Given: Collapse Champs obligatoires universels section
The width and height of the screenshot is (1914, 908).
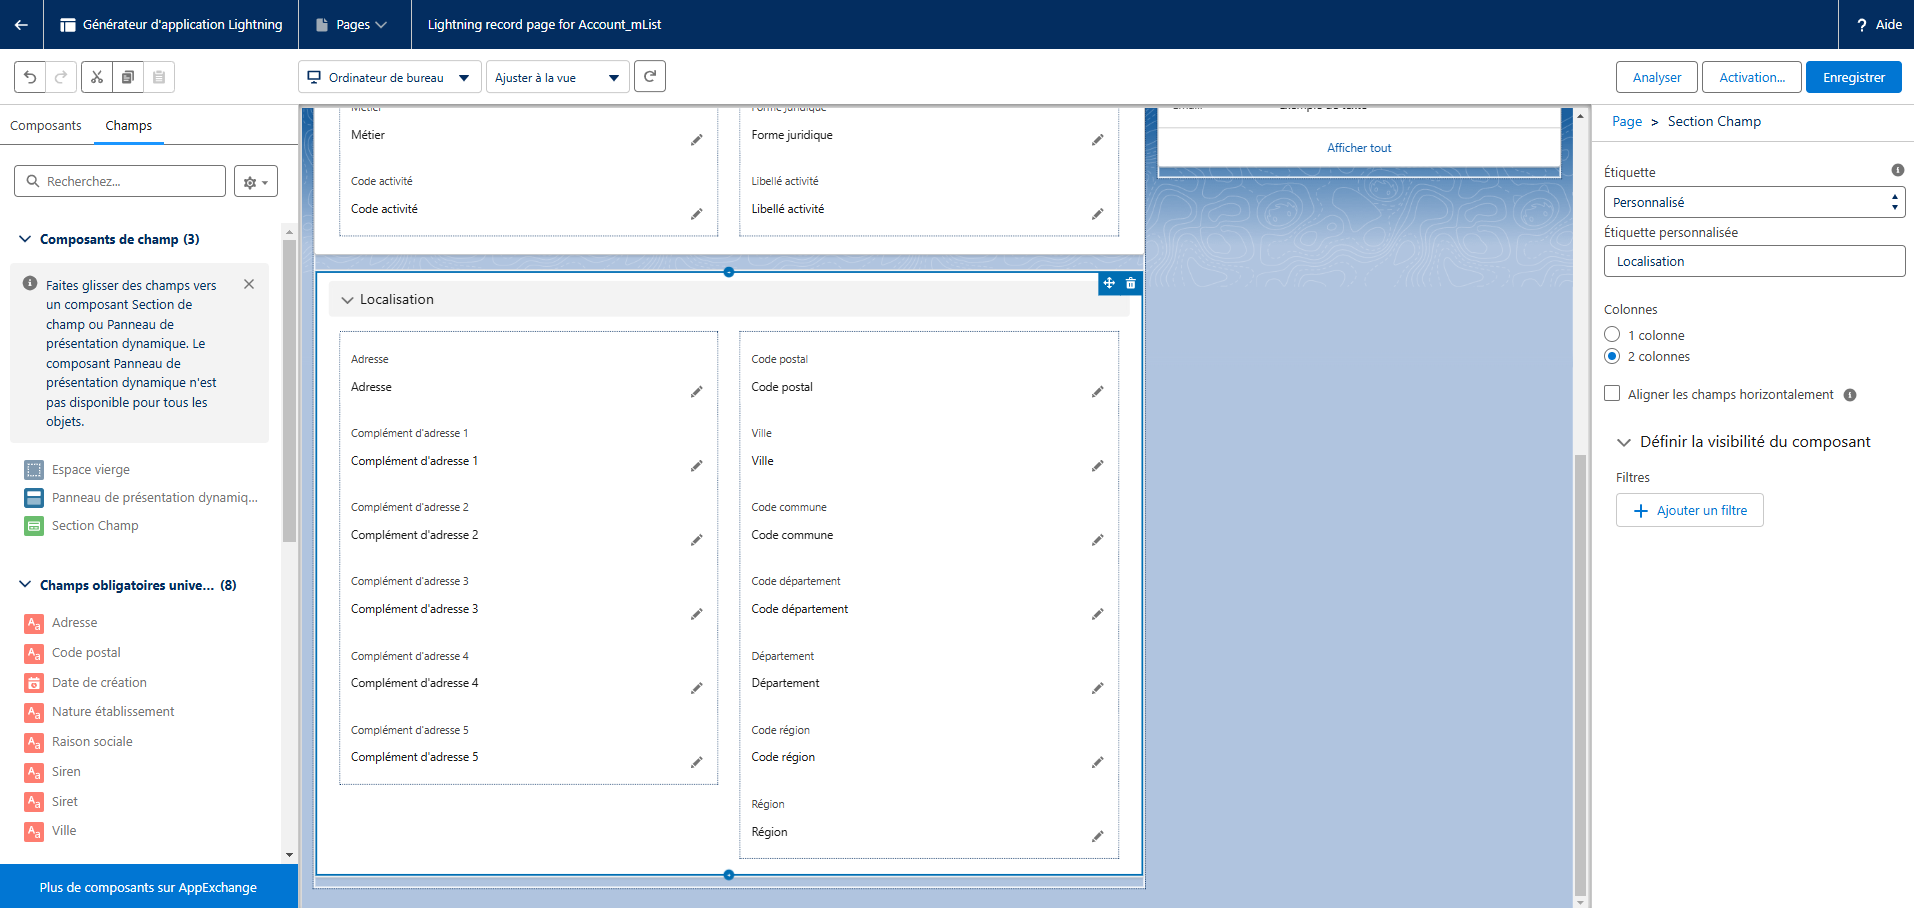Looking at the screenshot, I should (x=25, y=585).
